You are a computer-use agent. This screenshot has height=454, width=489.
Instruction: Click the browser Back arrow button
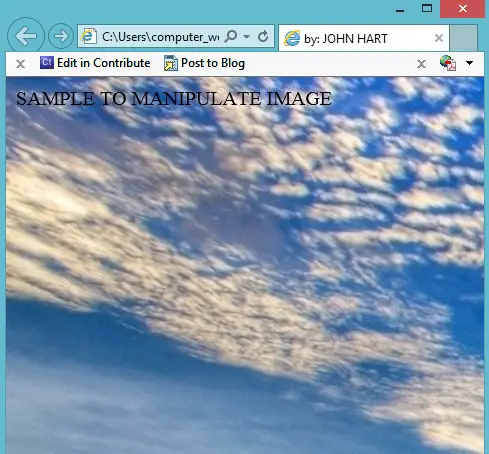point(26,36)
